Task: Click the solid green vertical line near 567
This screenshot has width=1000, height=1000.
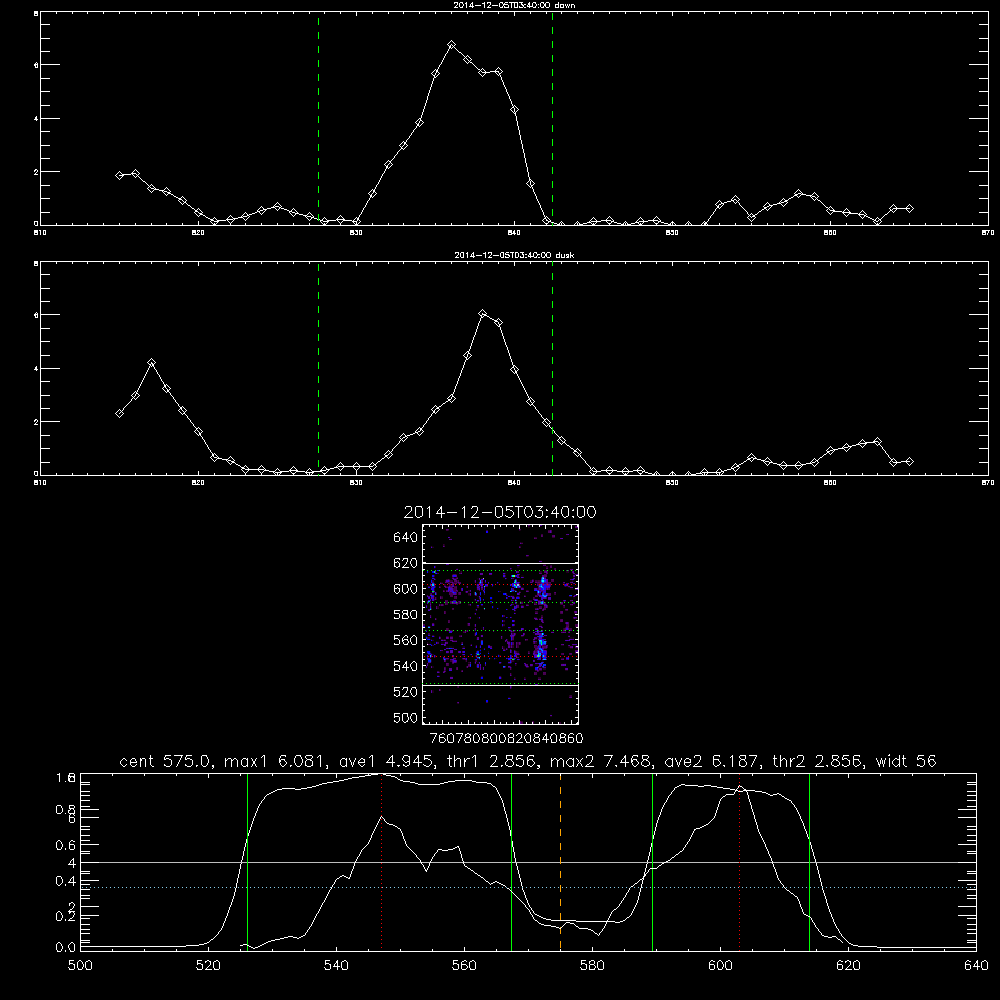Action: coord(511,862)
